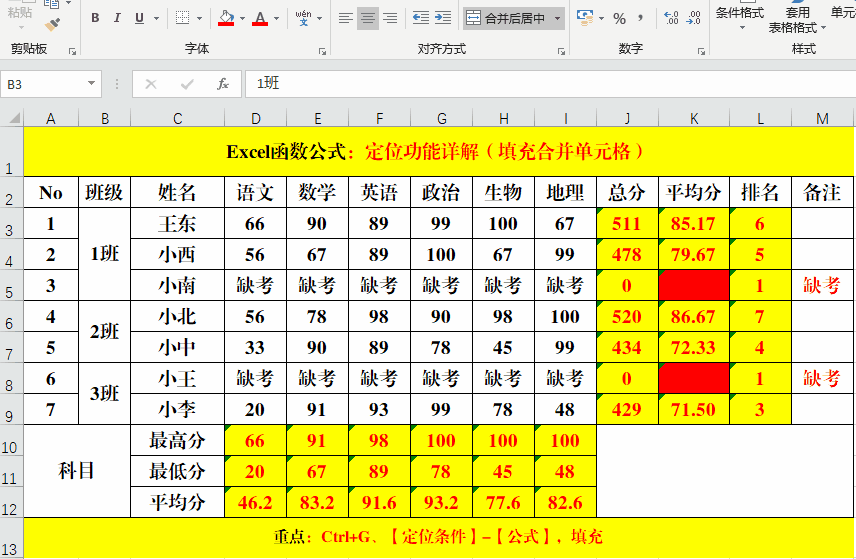The height and width of the screenshot is (559, 856).
Task: Align text left in the cell
Action: pos(345,18)
